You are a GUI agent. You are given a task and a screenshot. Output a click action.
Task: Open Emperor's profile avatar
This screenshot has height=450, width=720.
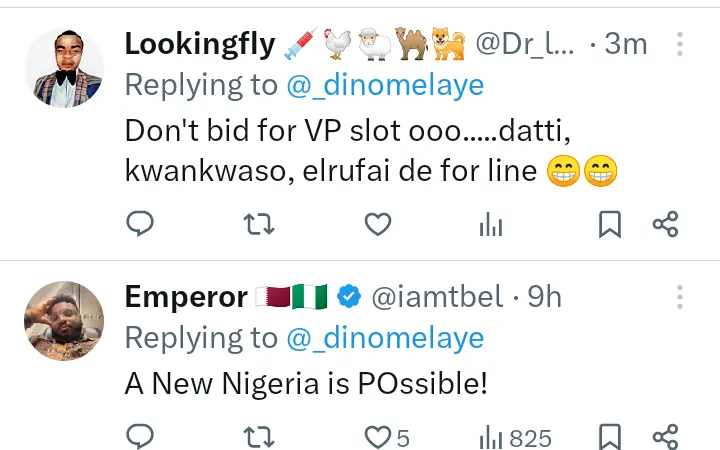[x=64, y=321]
